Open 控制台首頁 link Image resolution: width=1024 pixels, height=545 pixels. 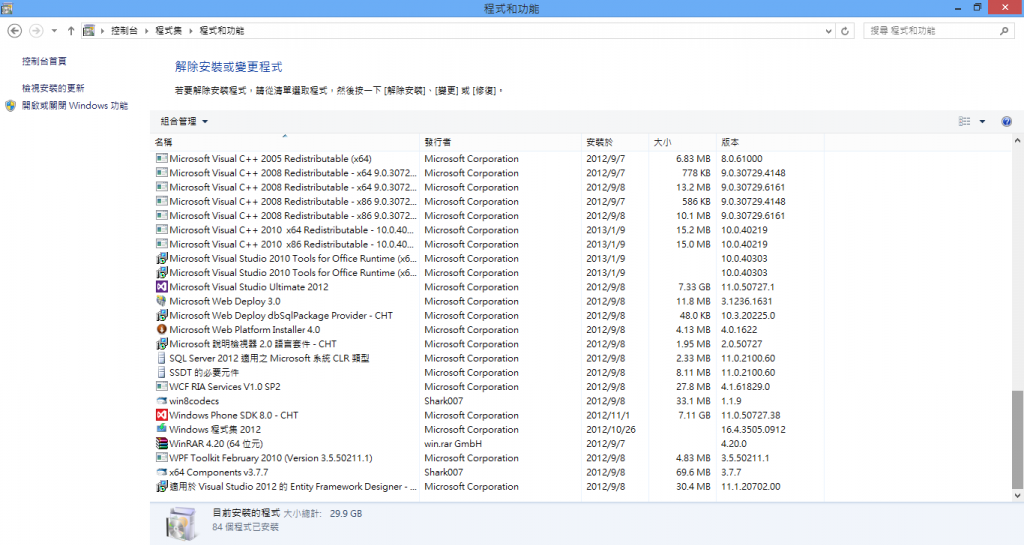click(x=44, y=61)
